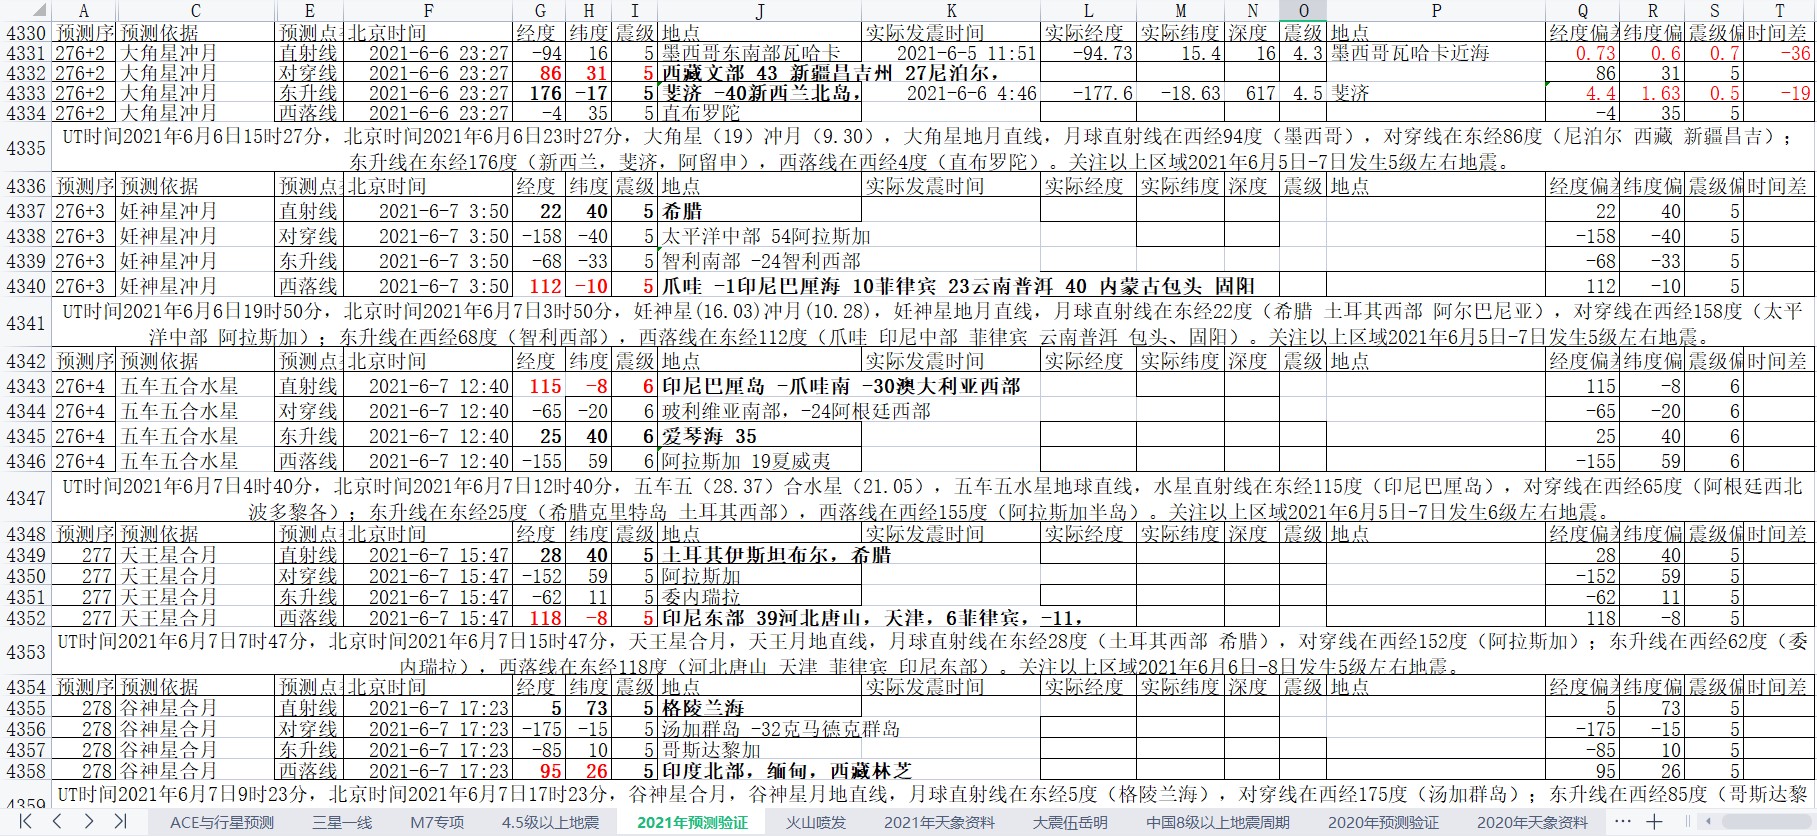Jump to first sheet with navigation arrow
The width and height of the screenshot is (1817, 836).
[x=26, y=821]
